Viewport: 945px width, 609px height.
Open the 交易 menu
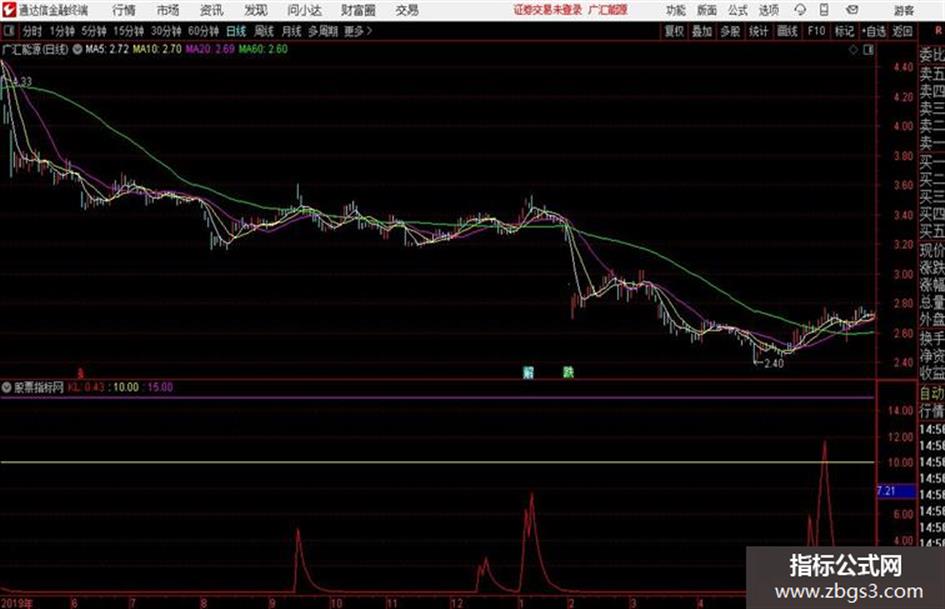(407, 10)
